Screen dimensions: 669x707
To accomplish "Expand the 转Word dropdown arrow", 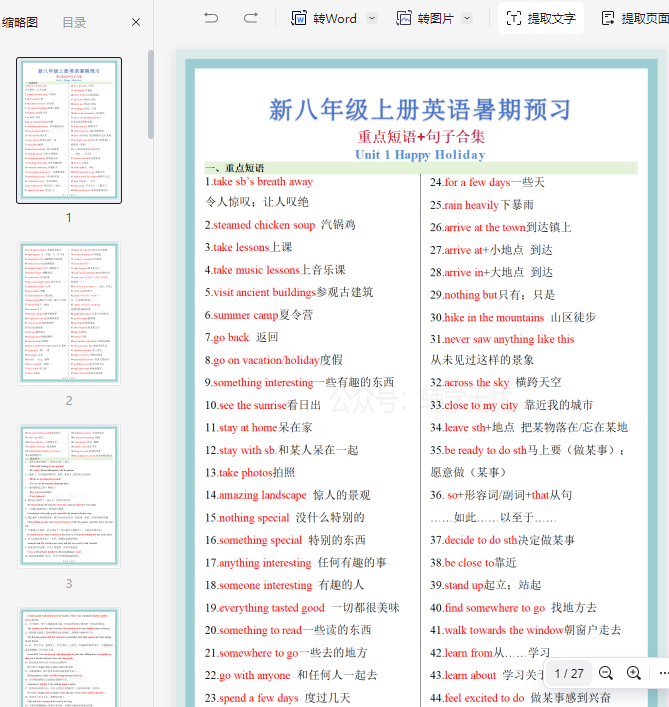I will tap(372, 18).
